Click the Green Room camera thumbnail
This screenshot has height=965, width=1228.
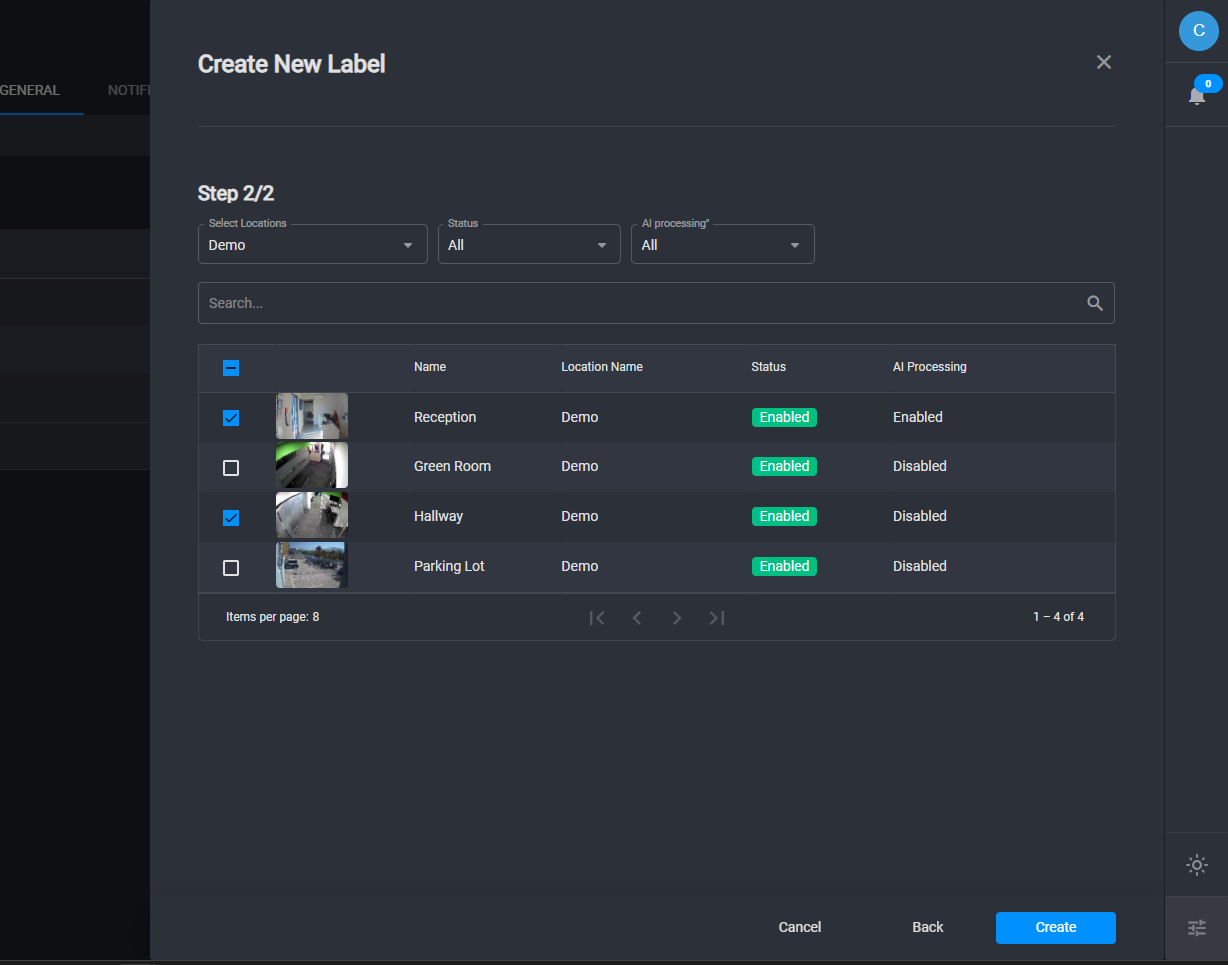click(312, 466)
